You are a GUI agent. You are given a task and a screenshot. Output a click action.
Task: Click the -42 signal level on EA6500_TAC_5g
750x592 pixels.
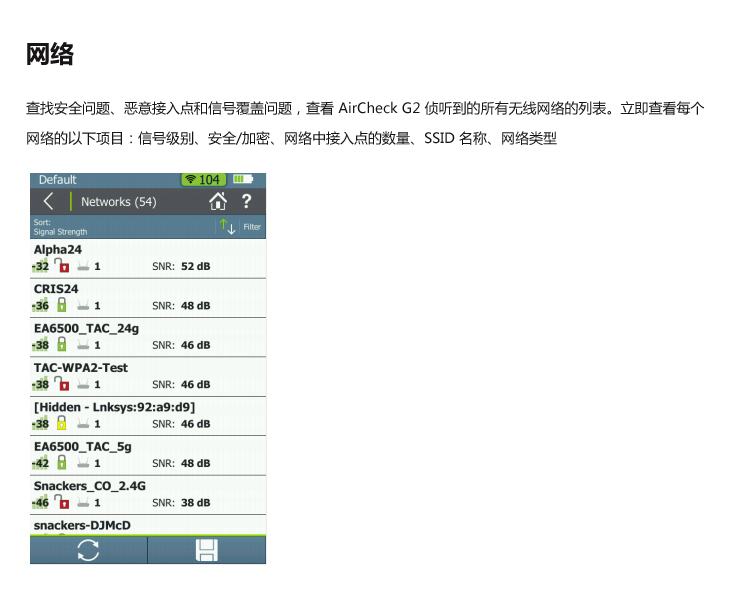40,463
